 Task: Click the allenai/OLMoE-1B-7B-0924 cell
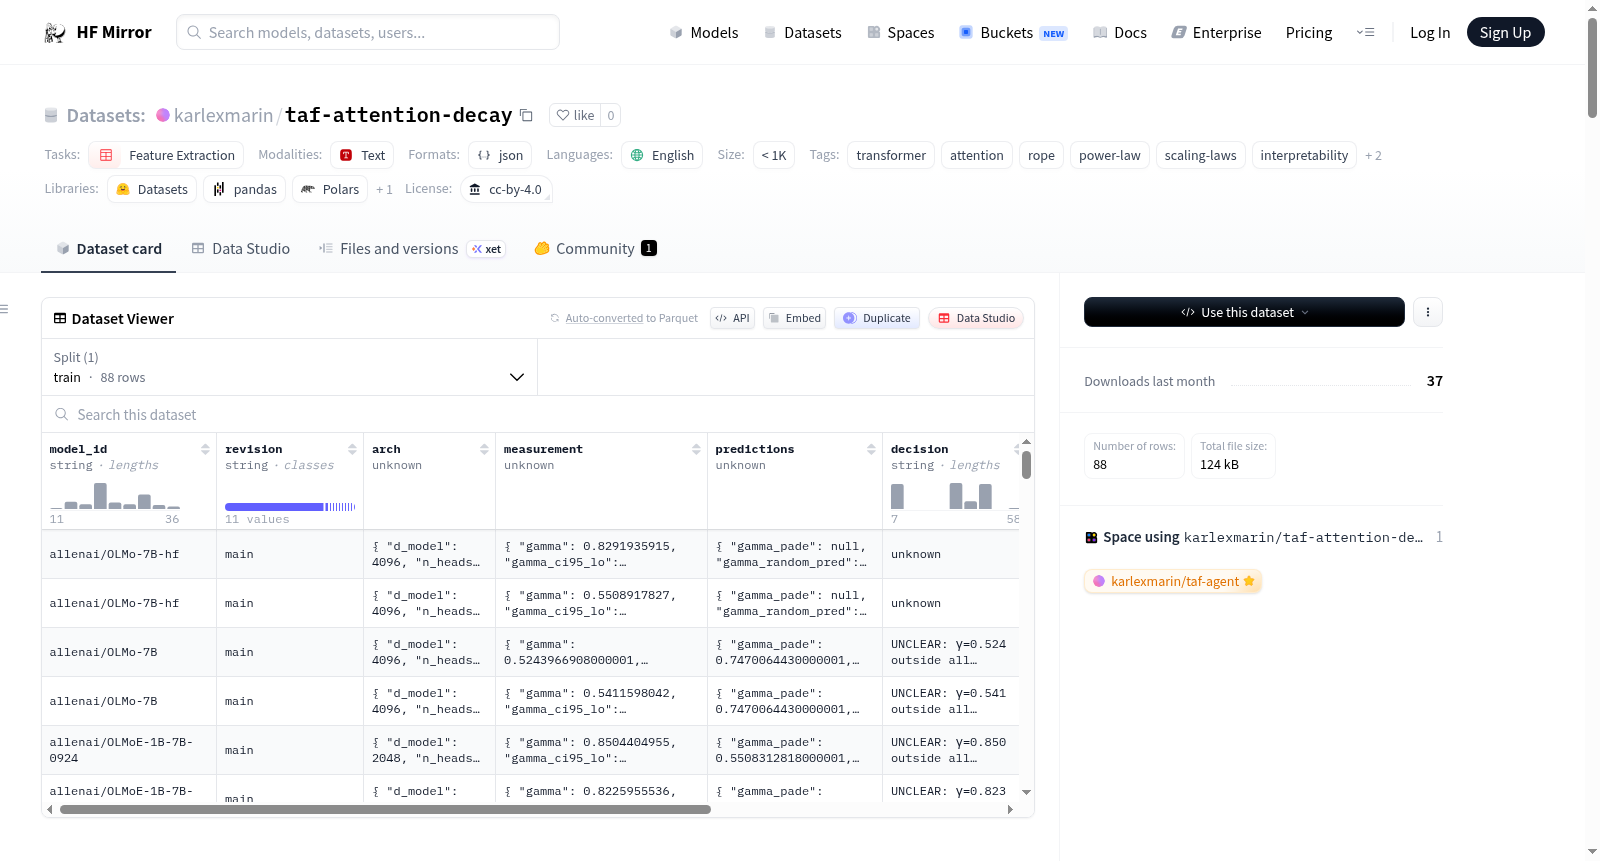coord(129,750)
